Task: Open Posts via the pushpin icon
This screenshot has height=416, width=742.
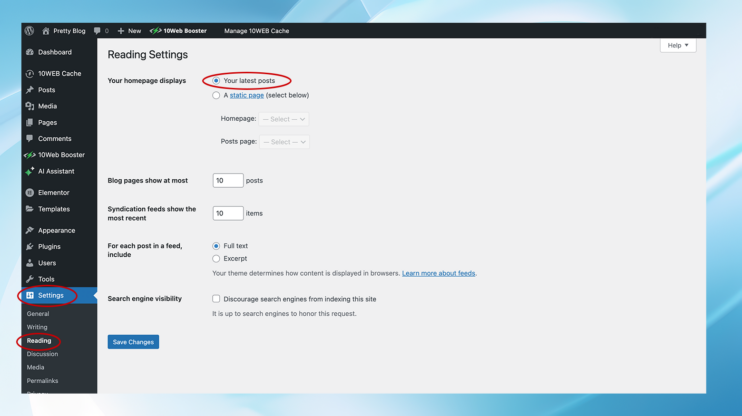Action: 30,90
